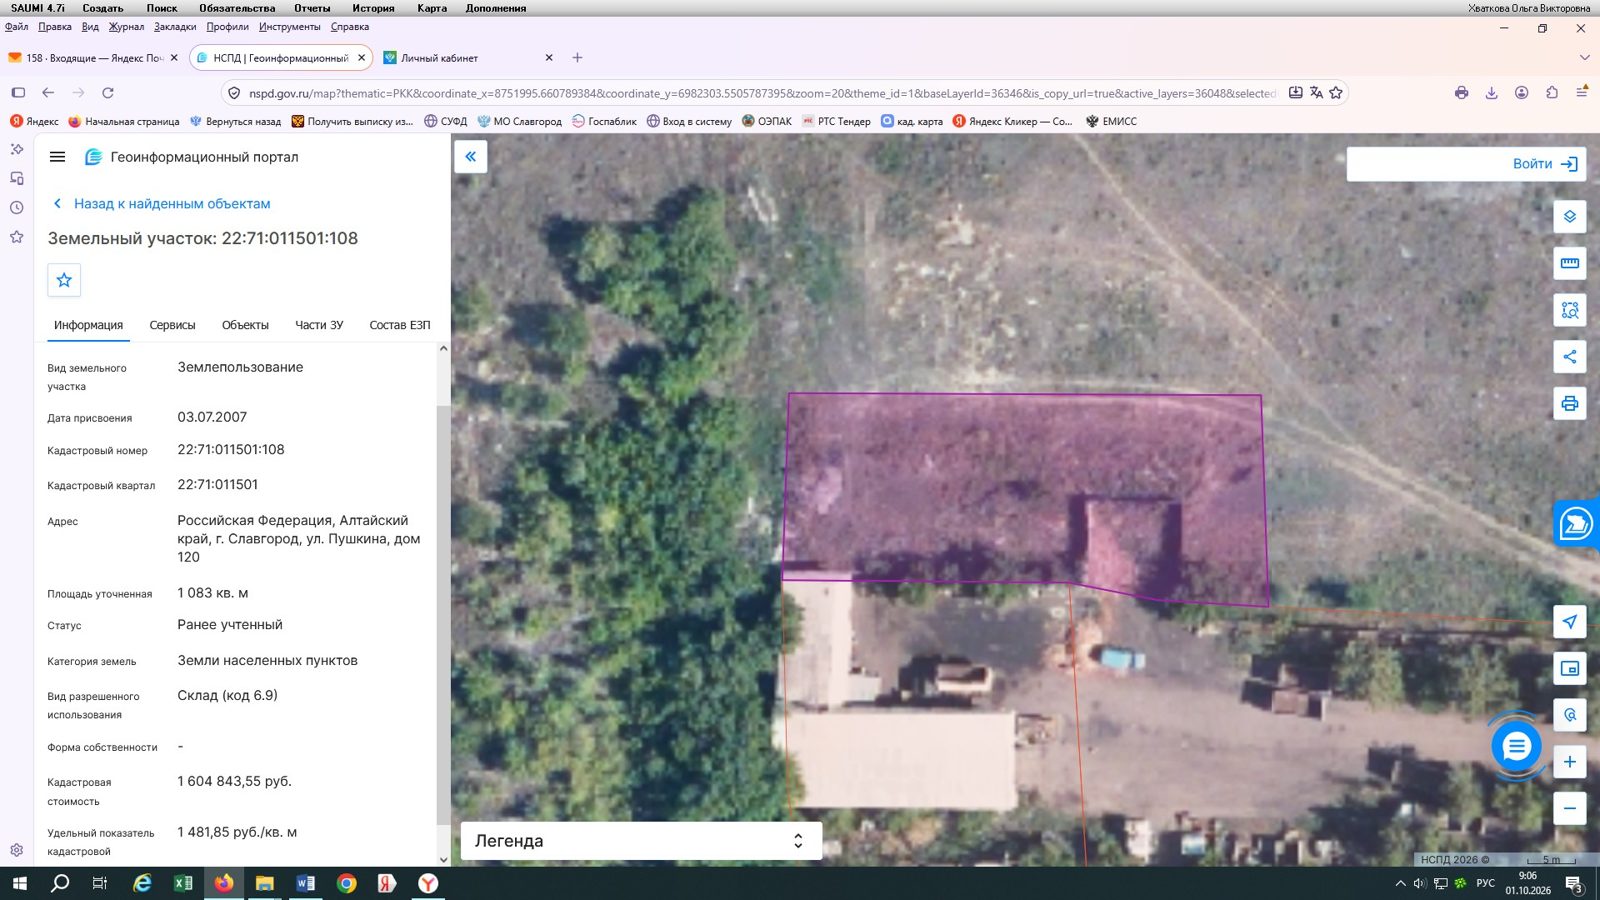
Task: Open the overview map window icon
Action: (x=1569, y=668)
